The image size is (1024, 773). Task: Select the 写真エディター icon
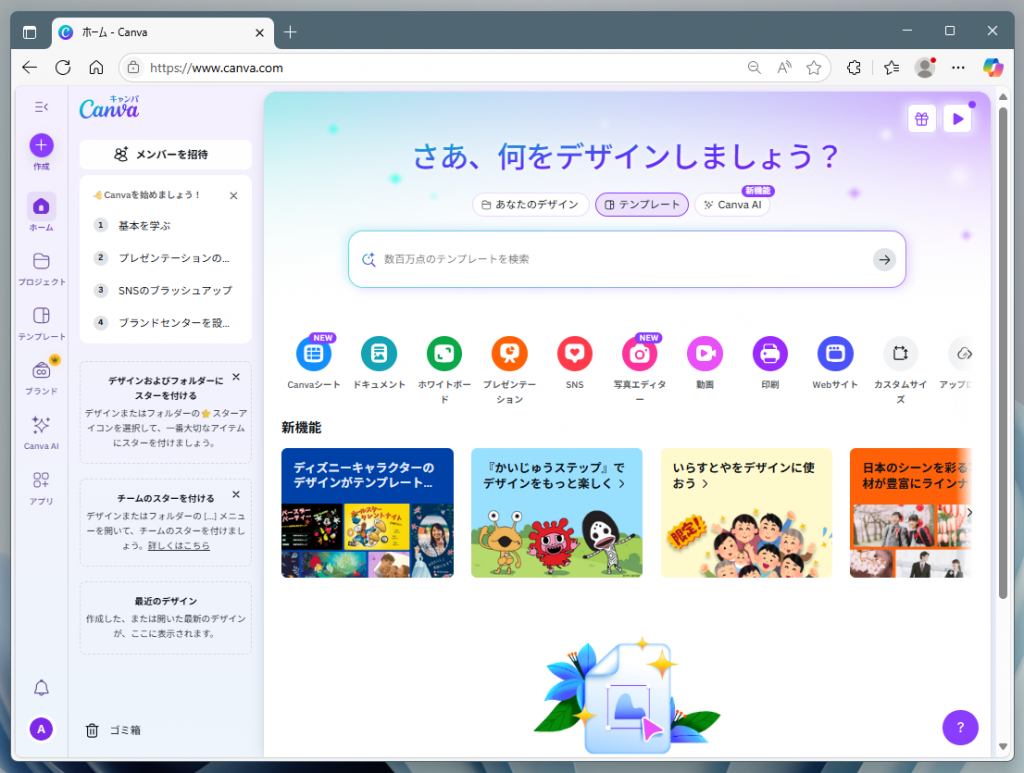point(639,353)
